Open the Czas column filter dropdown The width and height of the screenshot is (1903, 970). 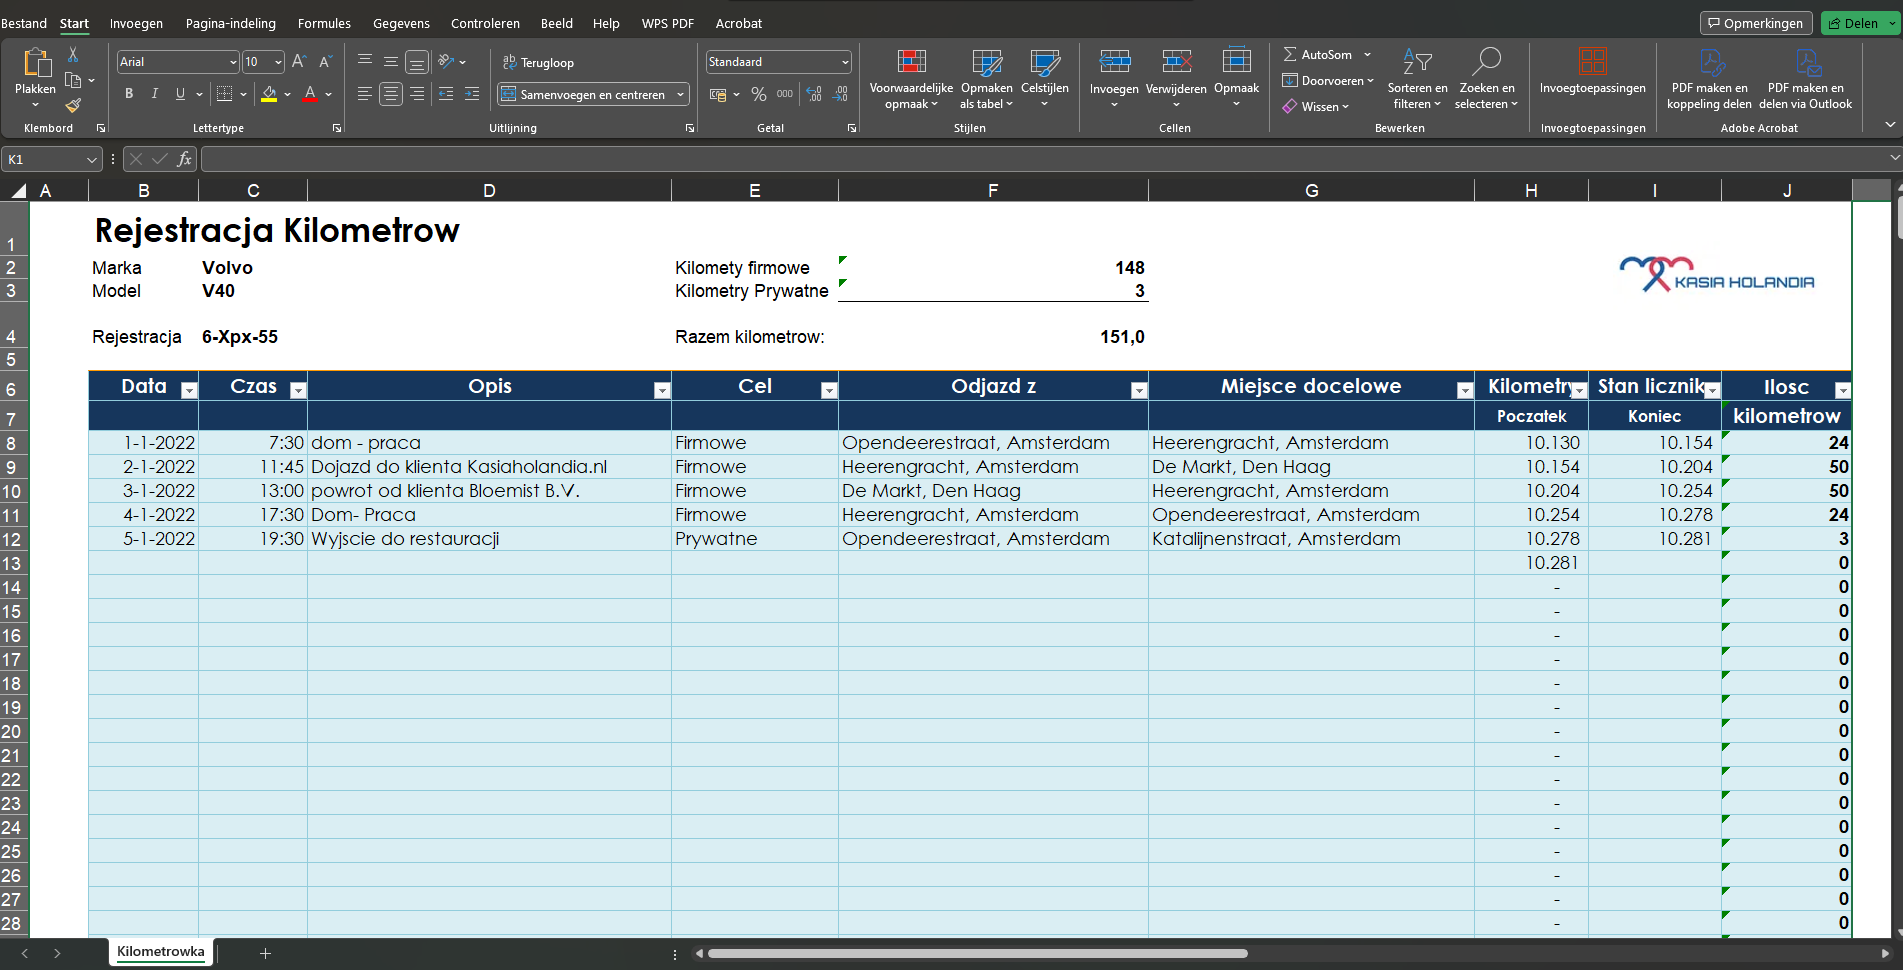tap(298, 390)
